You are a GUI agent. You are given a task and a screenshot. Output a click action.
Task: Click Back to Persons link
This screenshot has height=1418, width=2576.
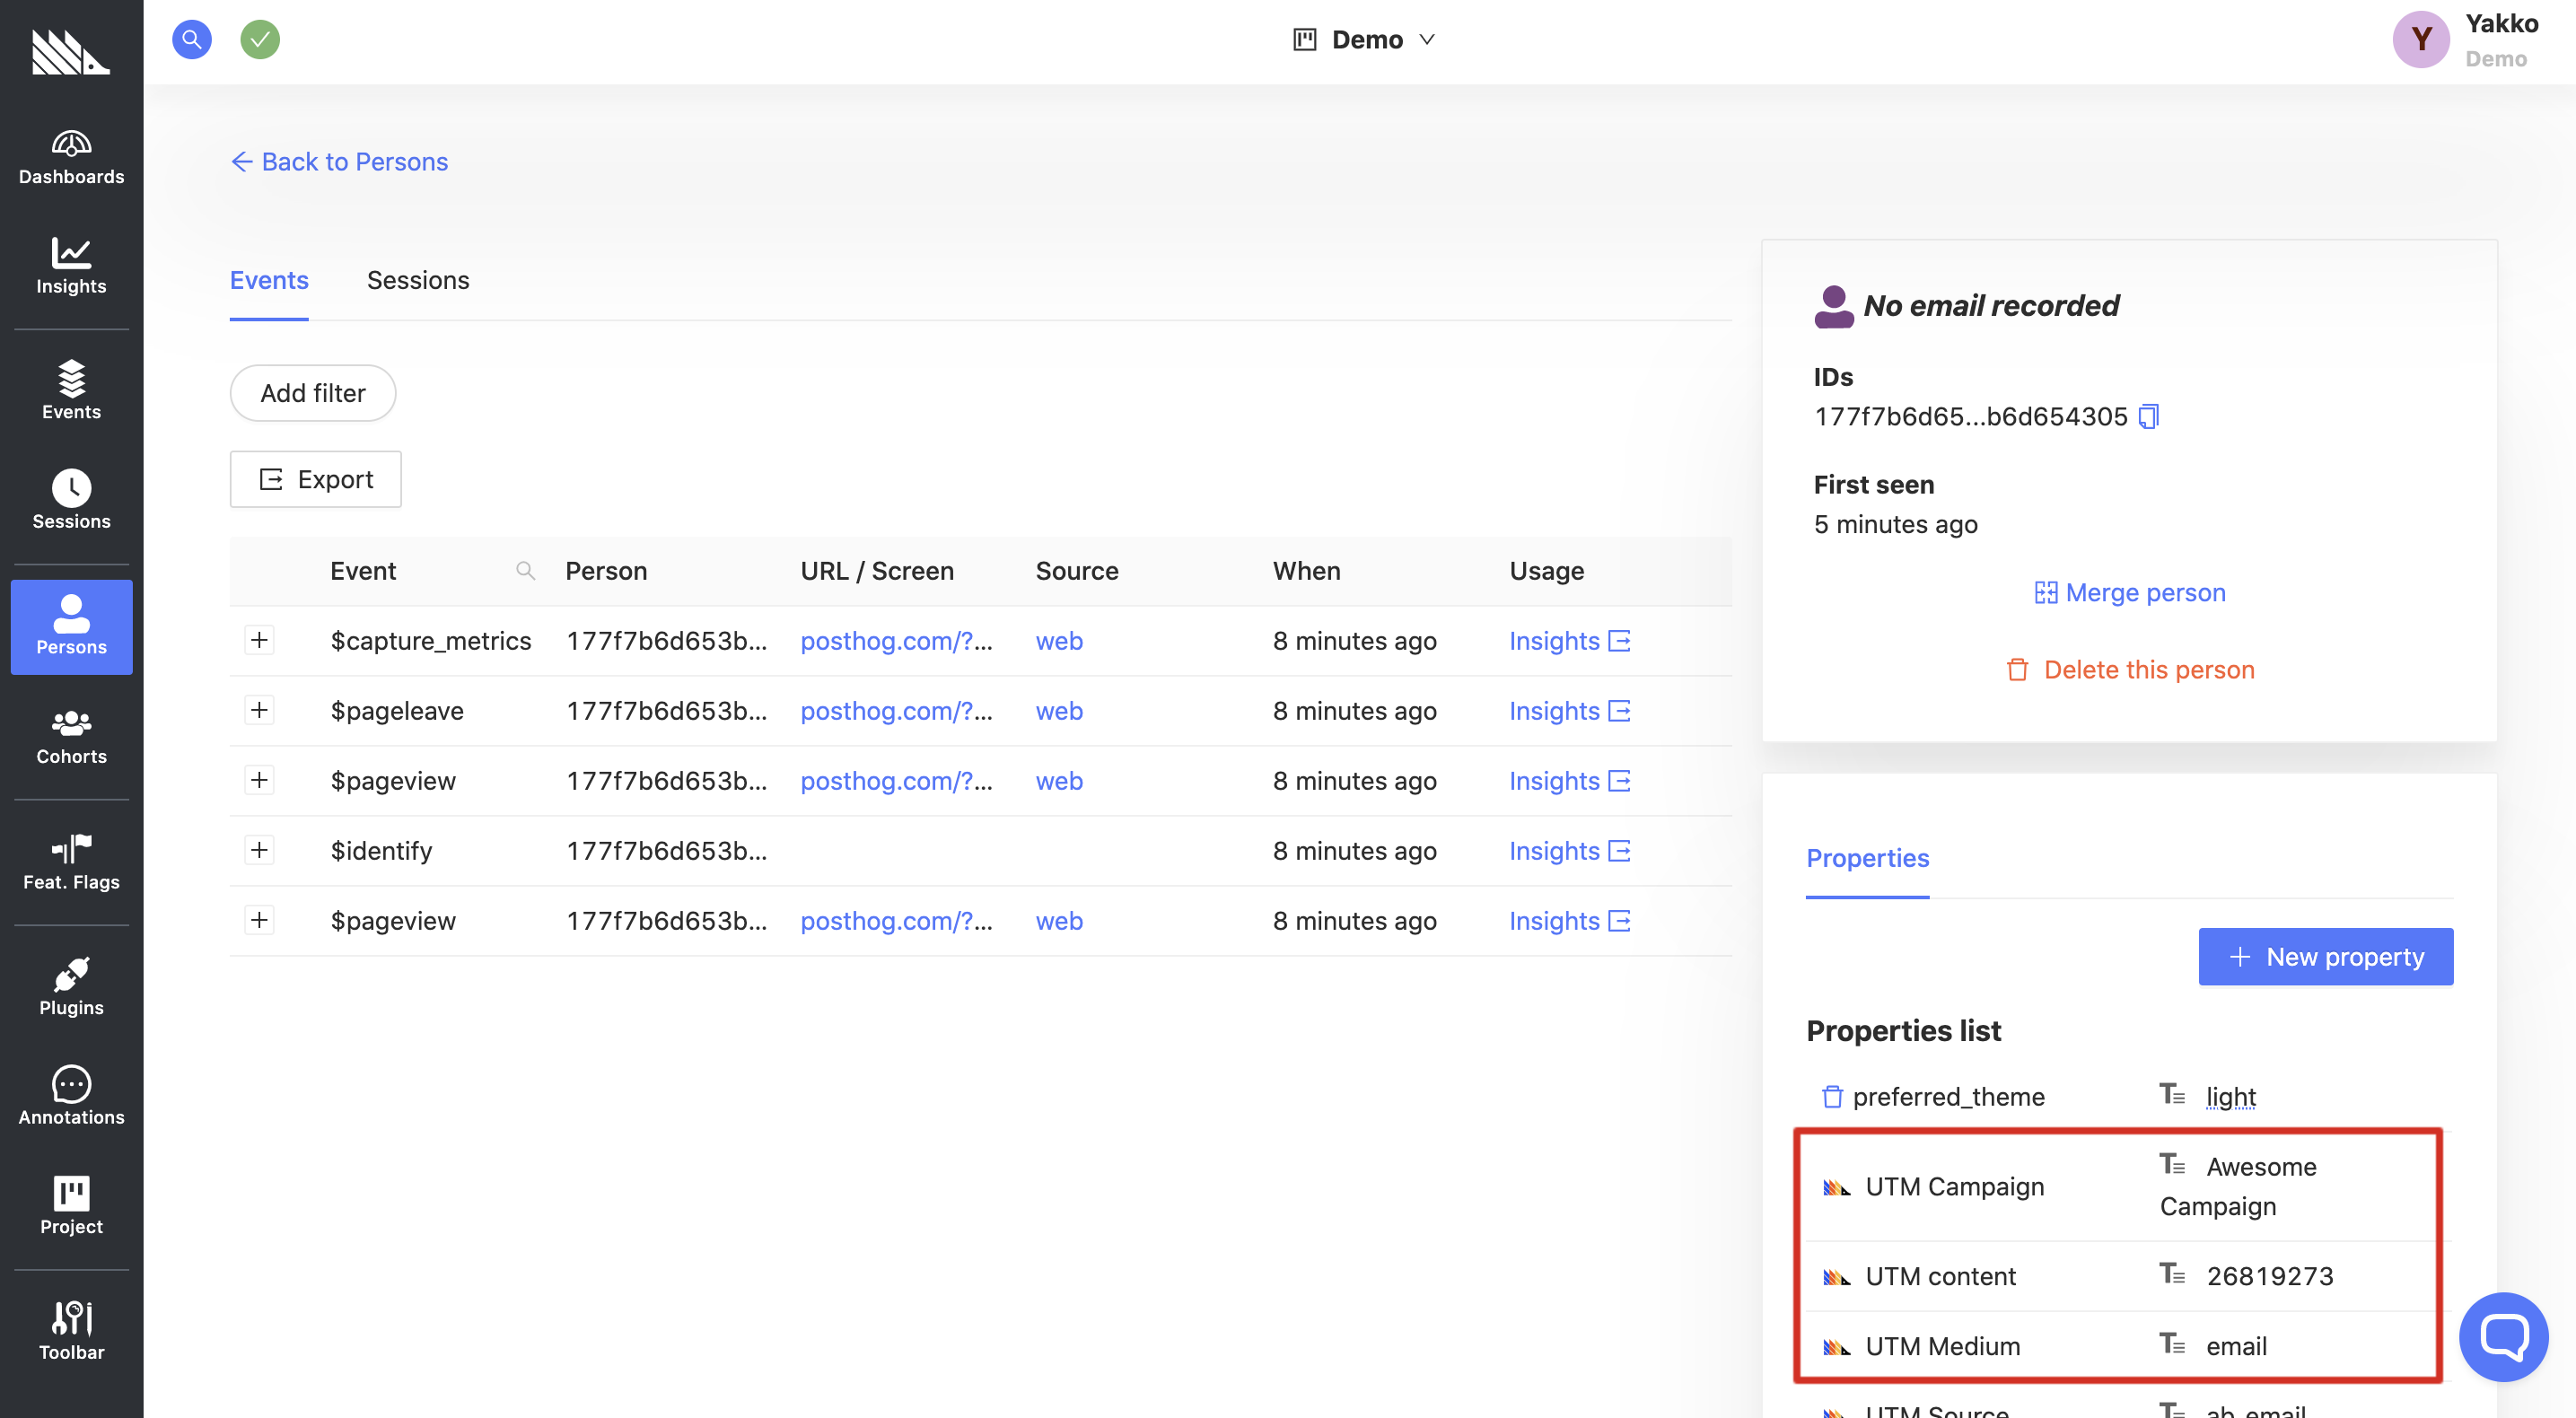coord(337,159)
